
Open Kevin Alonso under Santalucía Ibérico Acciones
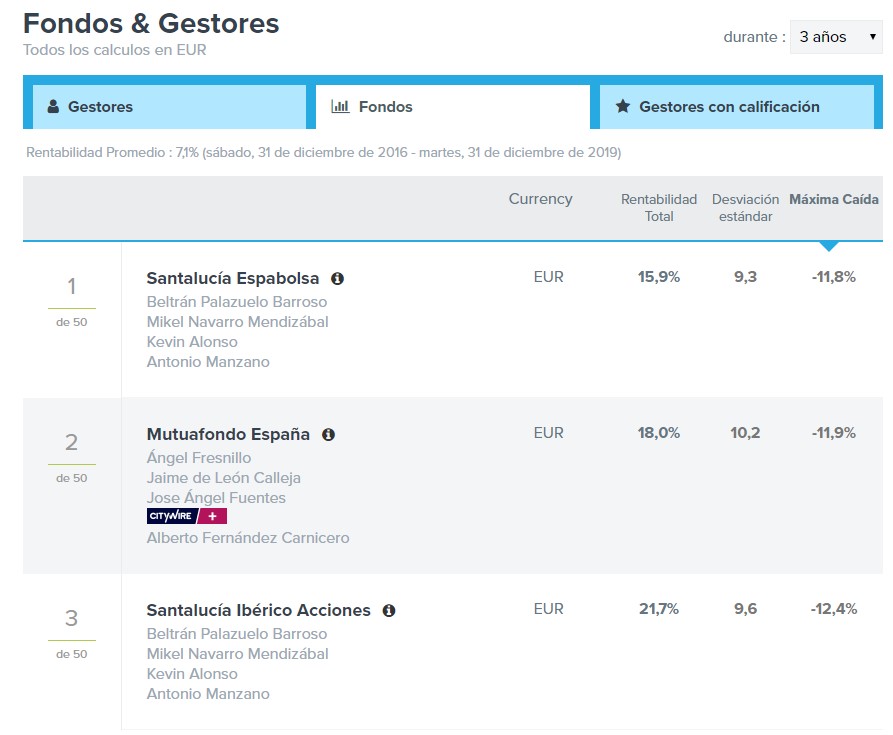coord(192,674)
